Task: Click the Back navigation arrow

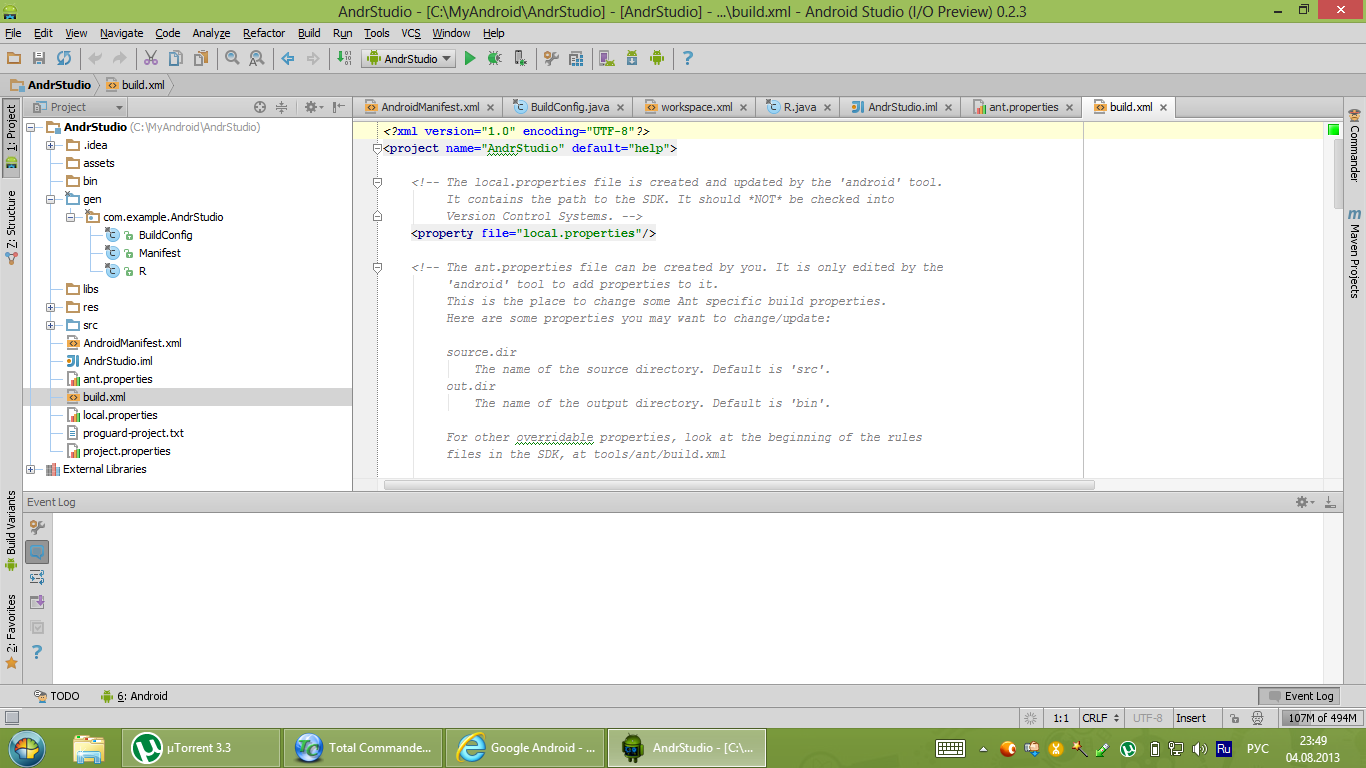Action: click(288, 59)
